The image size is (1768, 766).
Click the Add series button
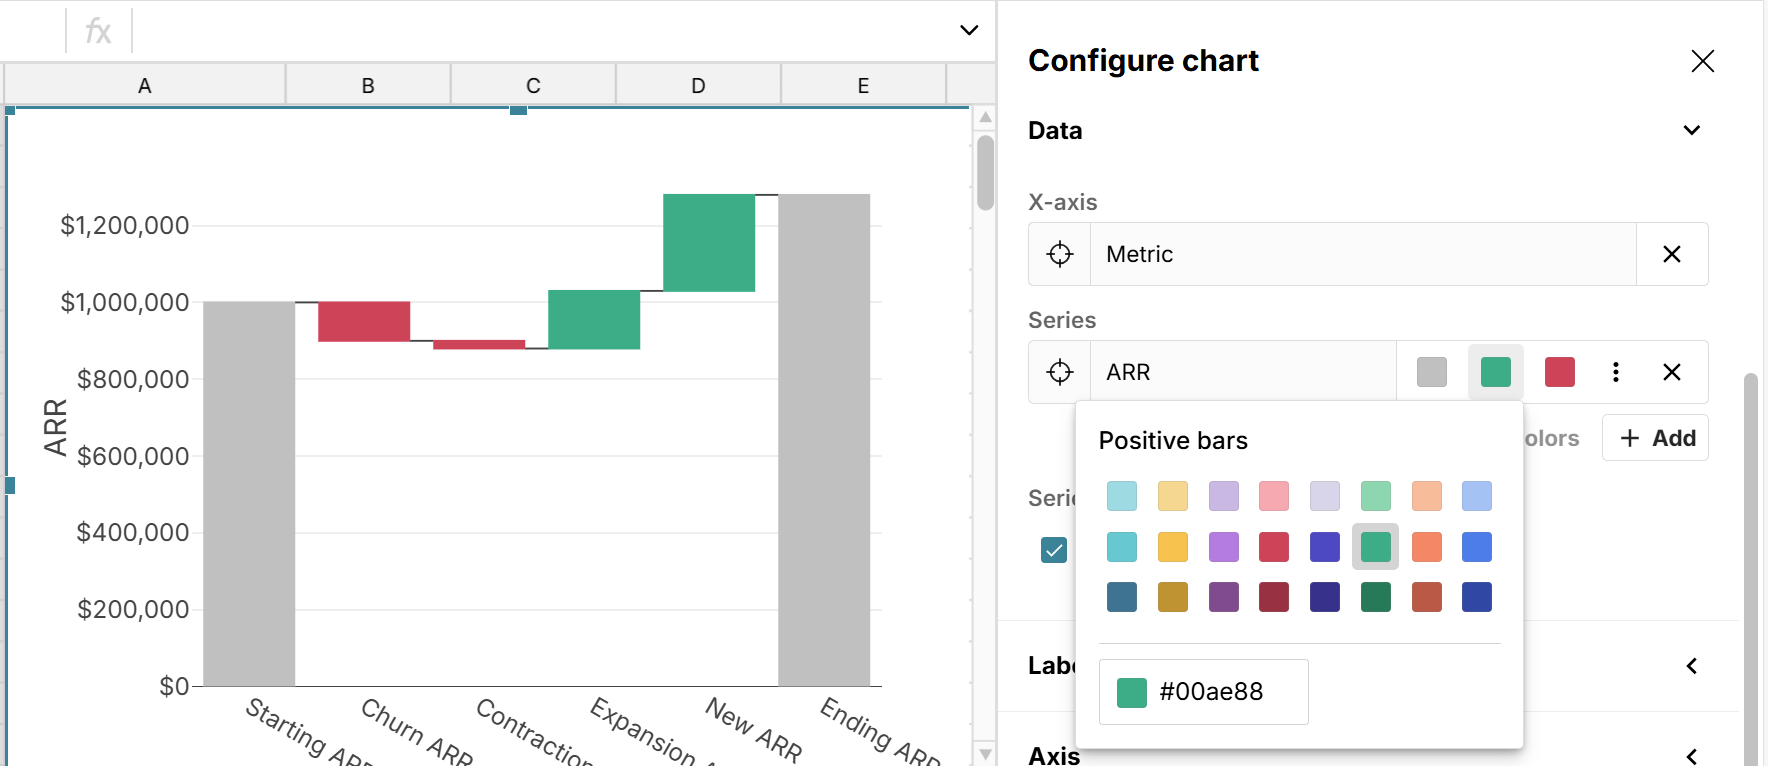(1655, 438)
